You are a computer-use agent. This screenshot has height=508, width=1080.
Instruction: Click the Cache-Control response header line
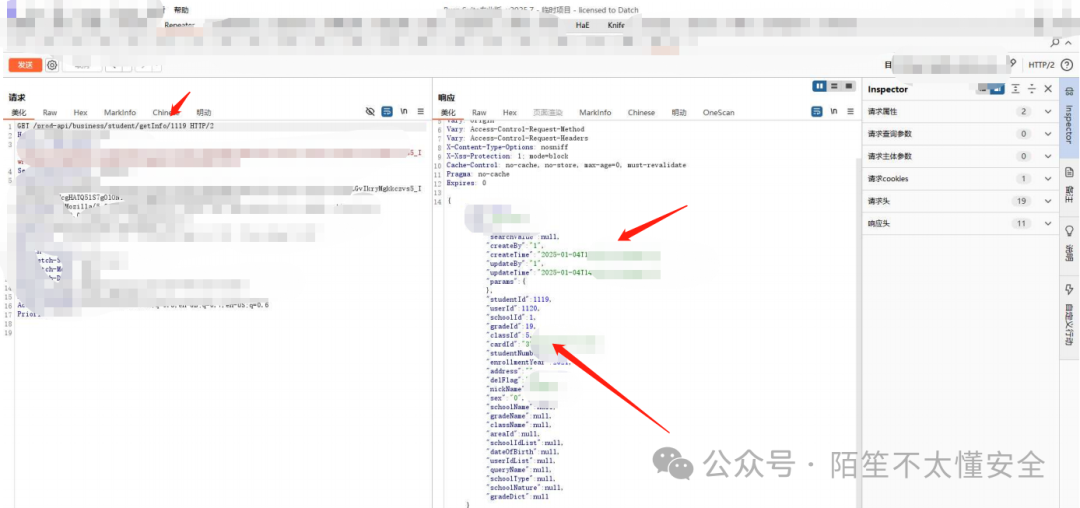[x=566, y=165]
